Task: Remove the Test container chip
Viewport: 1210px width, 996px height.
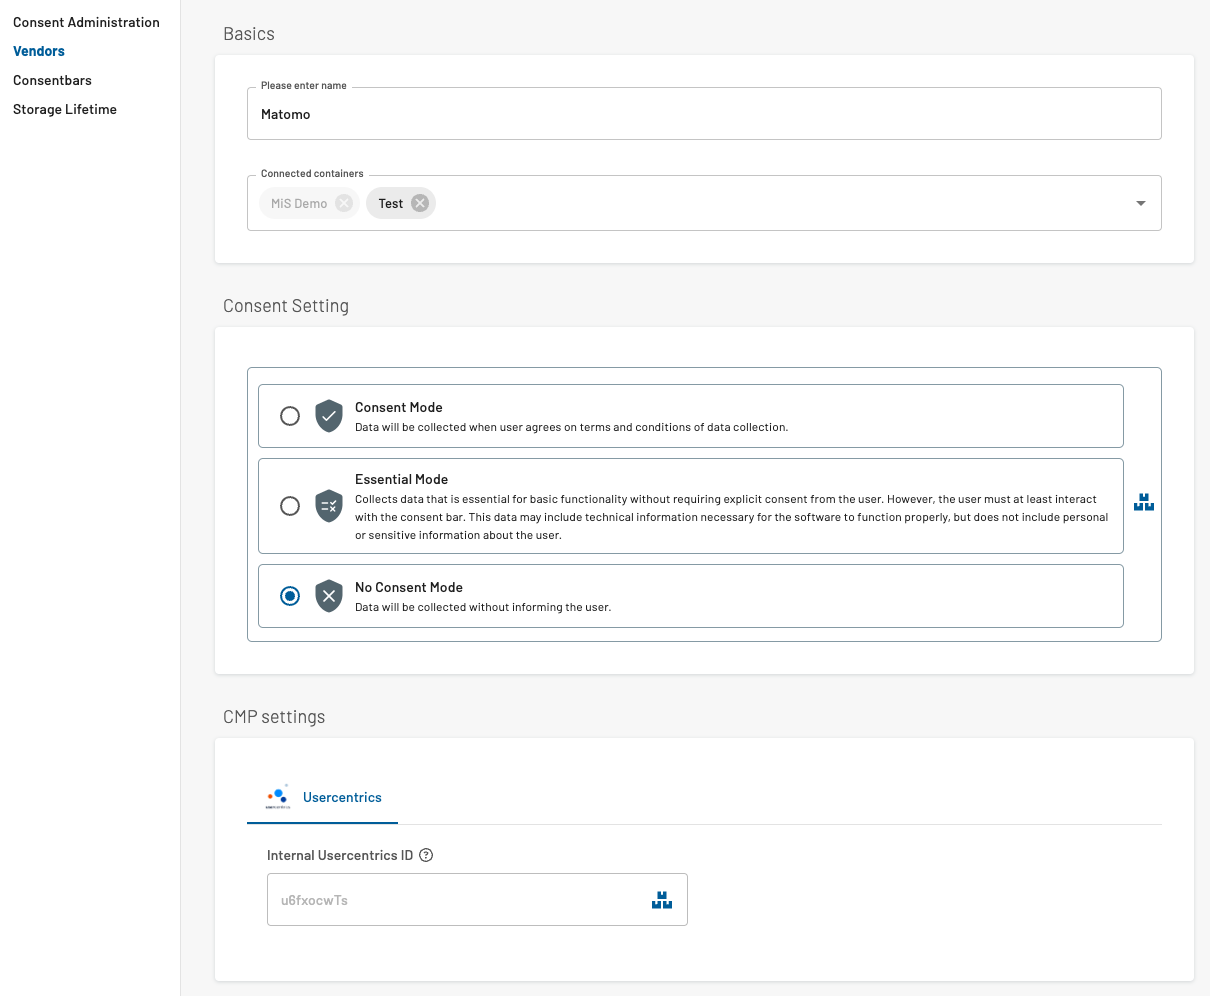Action: pos(420,203)
